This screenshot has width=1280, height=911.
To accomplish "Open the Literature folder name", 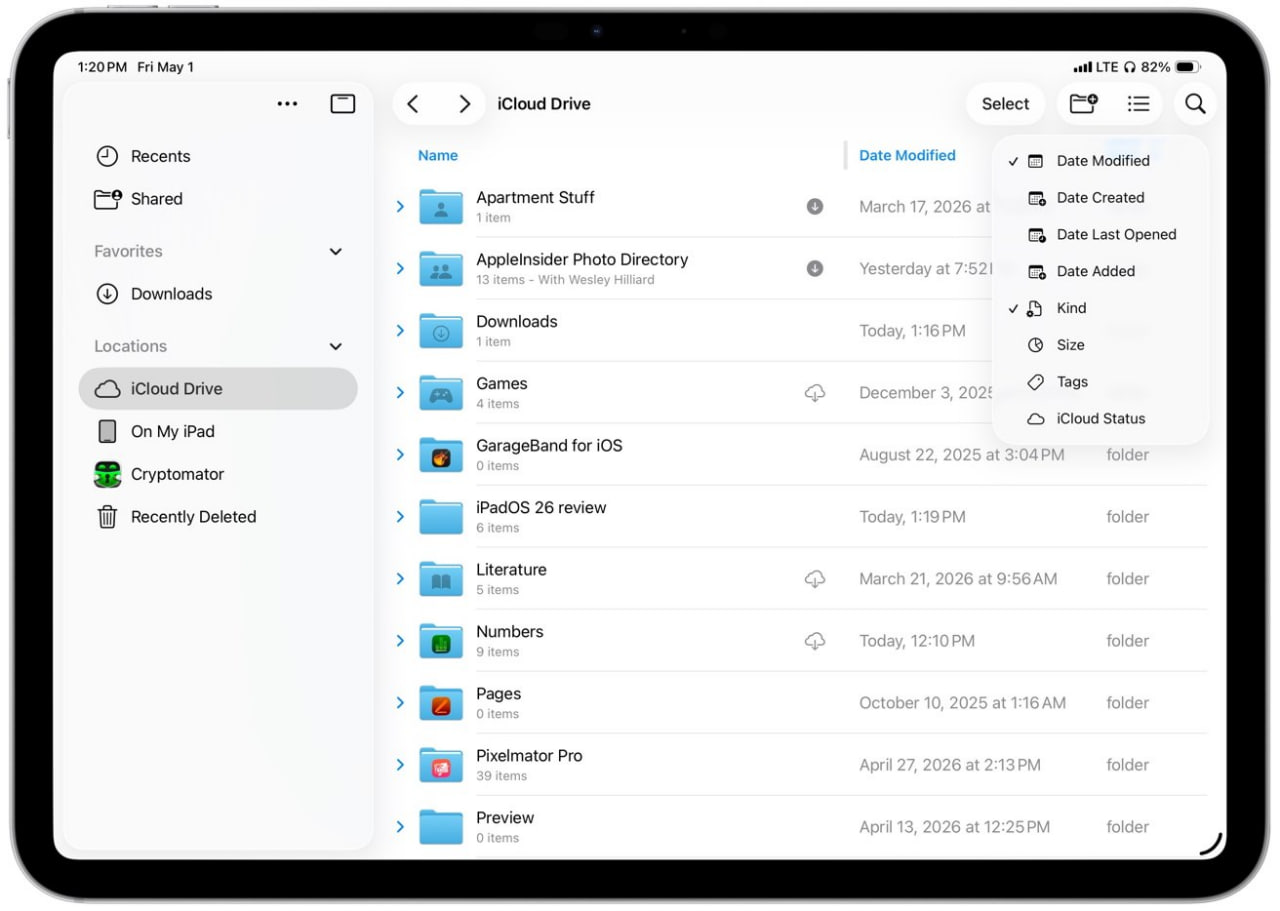I will [511, 569].
